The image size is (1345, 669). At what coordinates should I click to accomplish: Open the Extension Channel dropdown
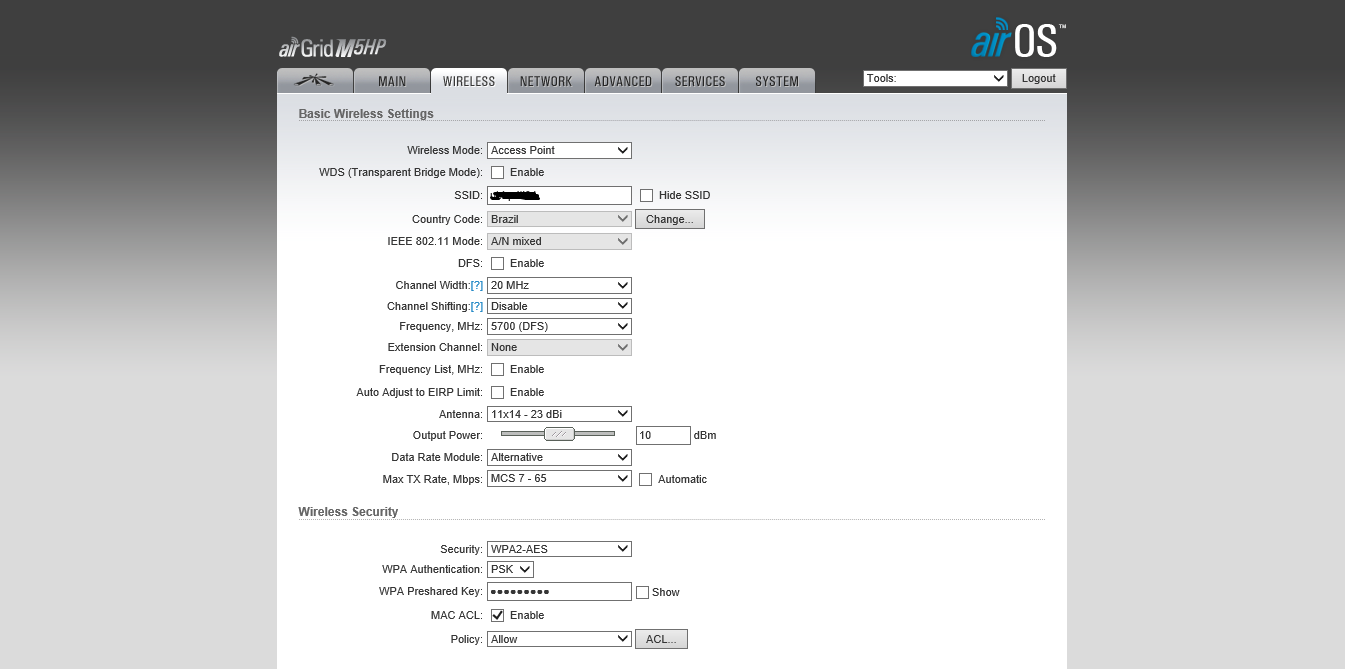click(x=559, y=347)
